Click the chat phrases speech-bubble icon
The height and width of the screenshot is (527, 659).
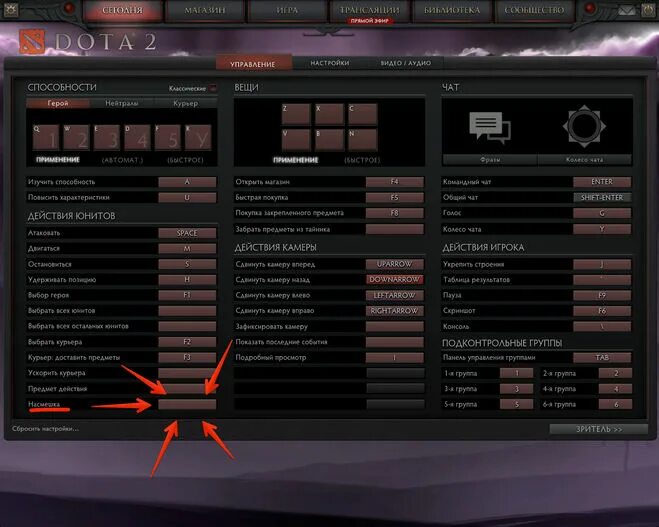[x=490, y=126]
